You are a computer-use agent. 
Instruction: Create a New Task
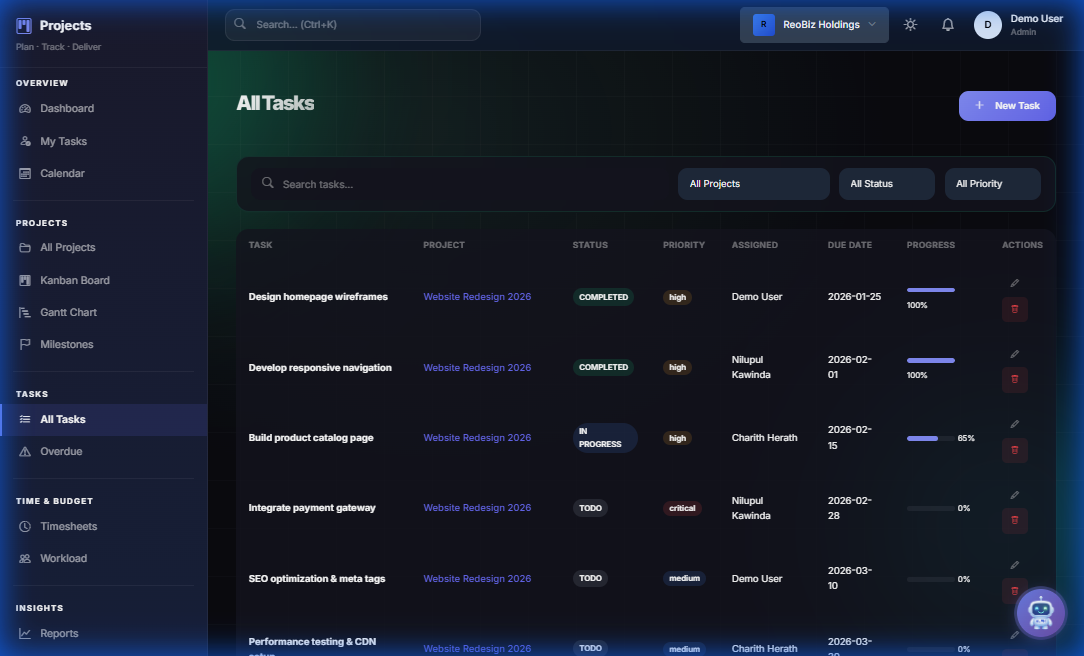tap(1007, 105)
